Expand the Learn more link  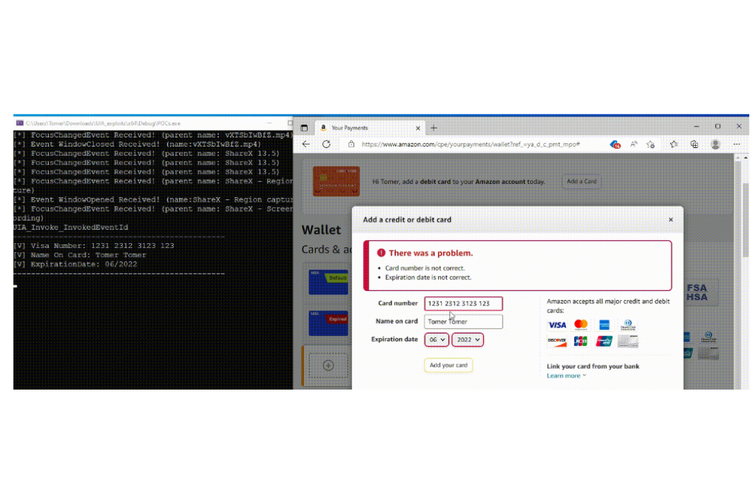[566, 376]
